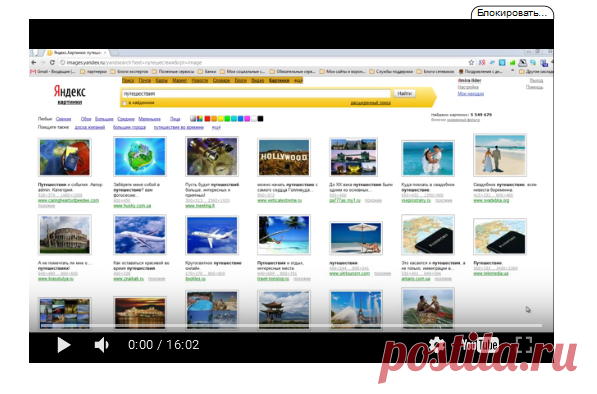The image size is (597, 394).
Task: Open video on YouTube logo
Action: pos(480,345)
